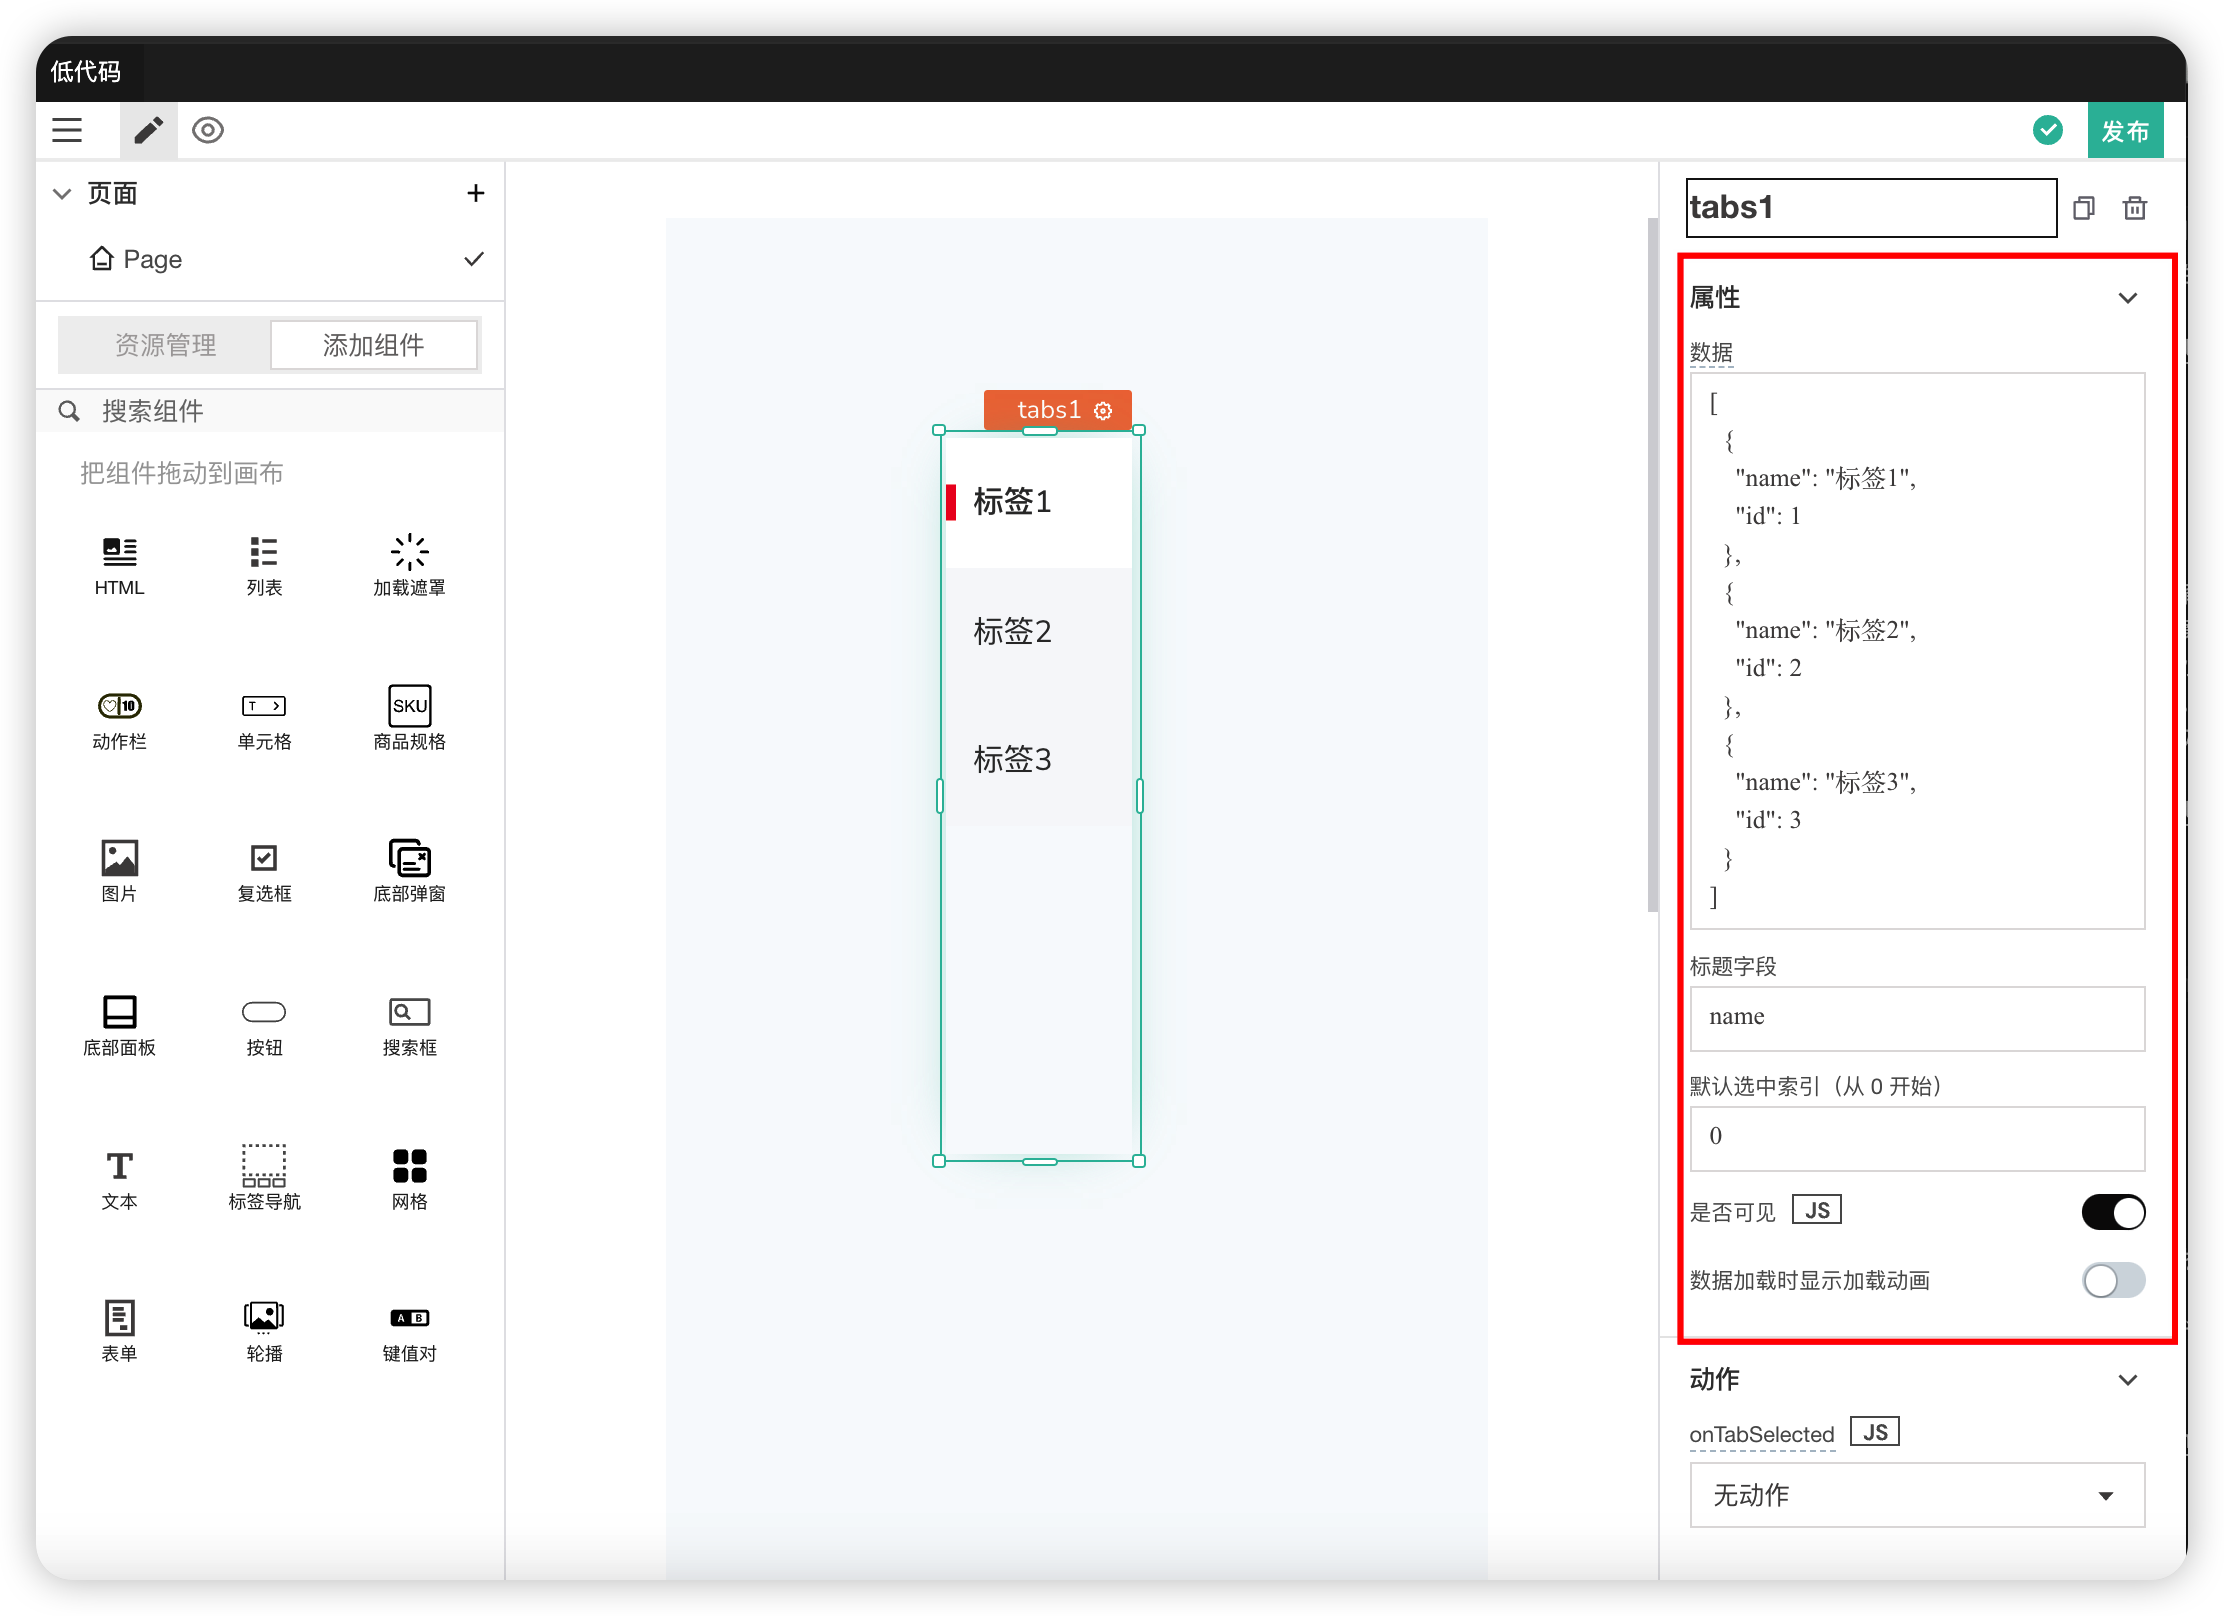Choose the 加载遮罩 loading component

pyautogui.click(x=409, y=565)
